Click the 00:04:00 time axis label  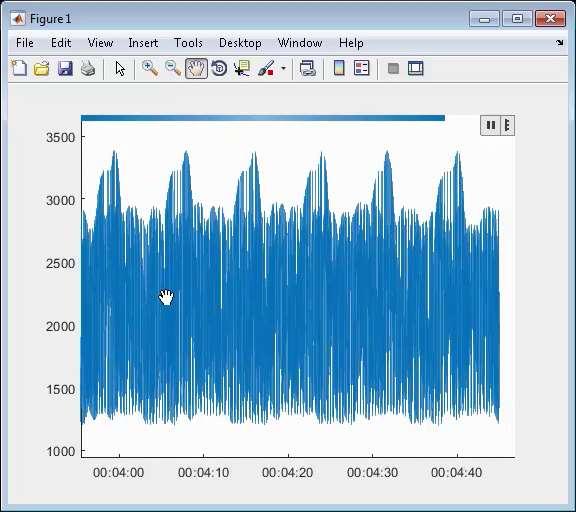(x=119, y=472)
